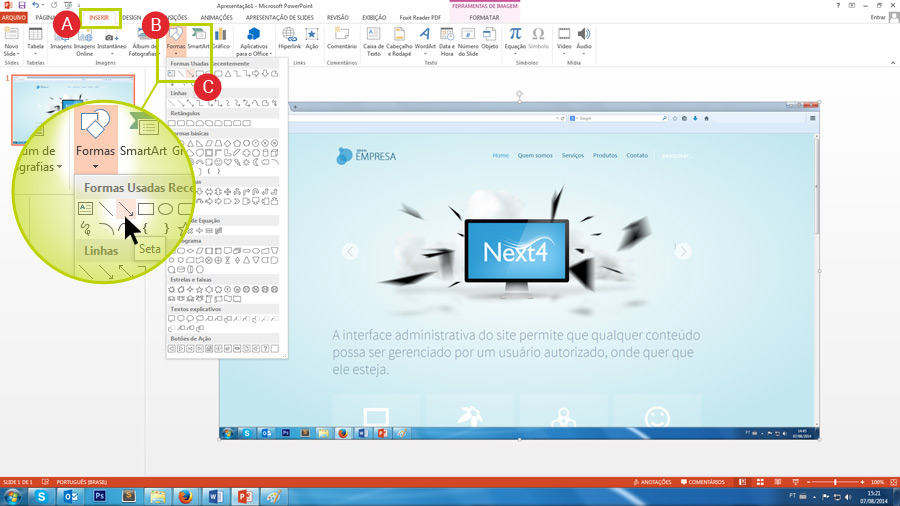Open Firefox from the Windows taskbar
This screenshot has height=506, width=900.
(x=185, y=496)
